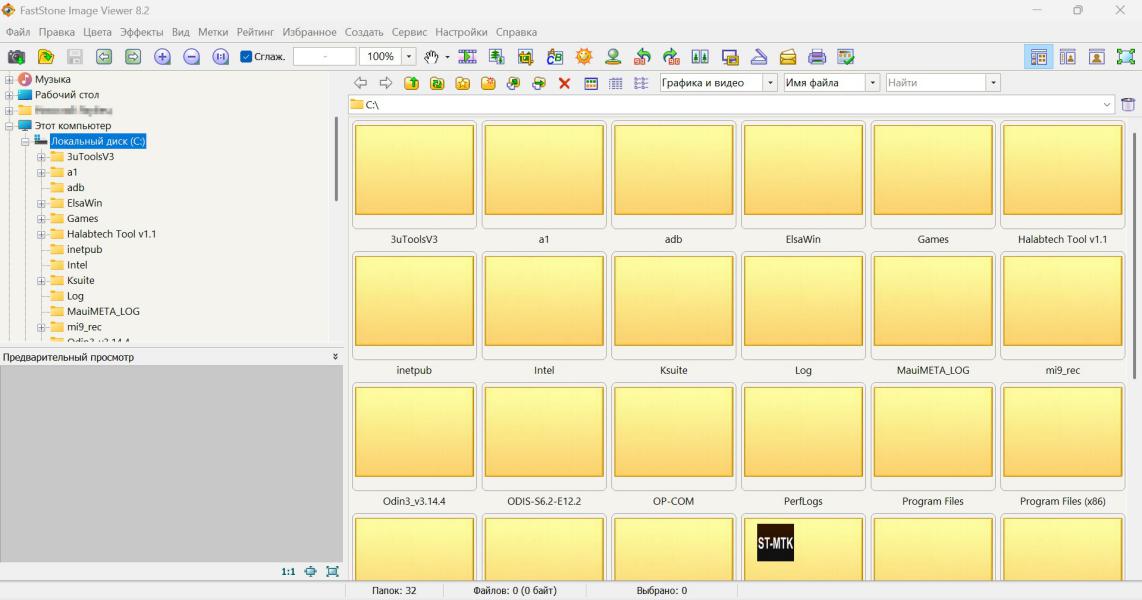The width and height of the screenshot is (1142, 600).
Task: Open the Графика и видео filter dropdown
Action: click(770, 83)
